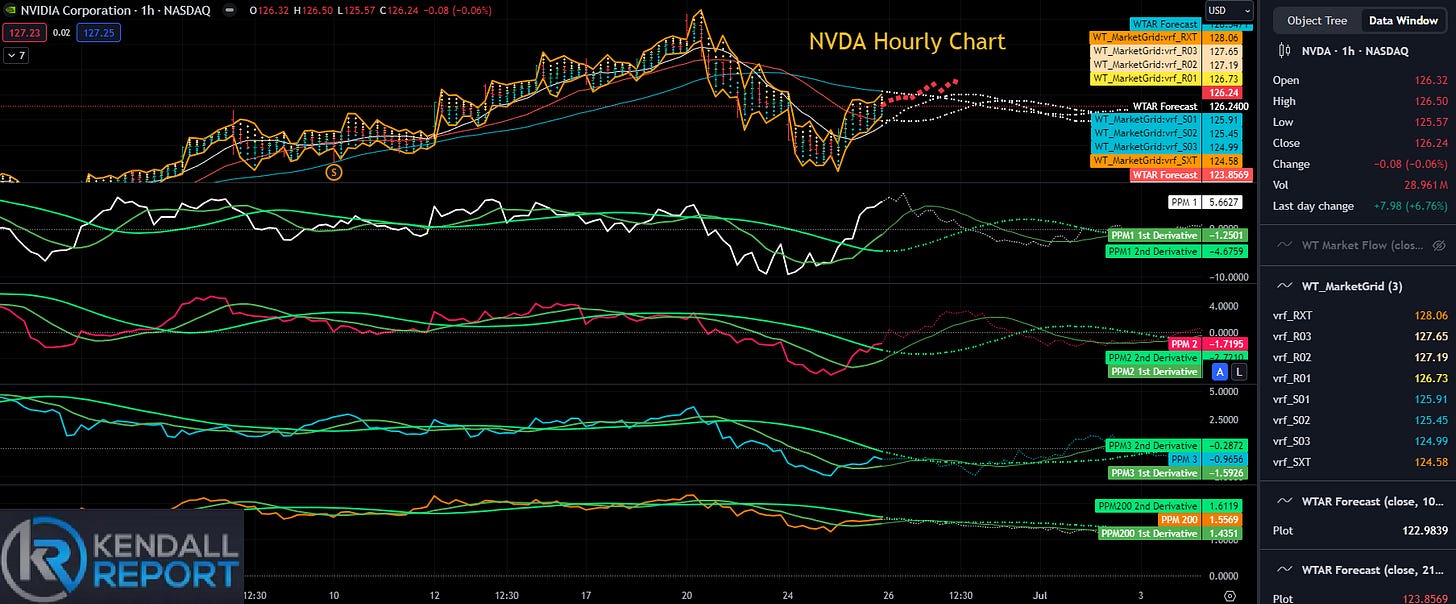Click the red WTAR Forecast 123.8569 label
1456x604 pixels.
(1193, 175)
